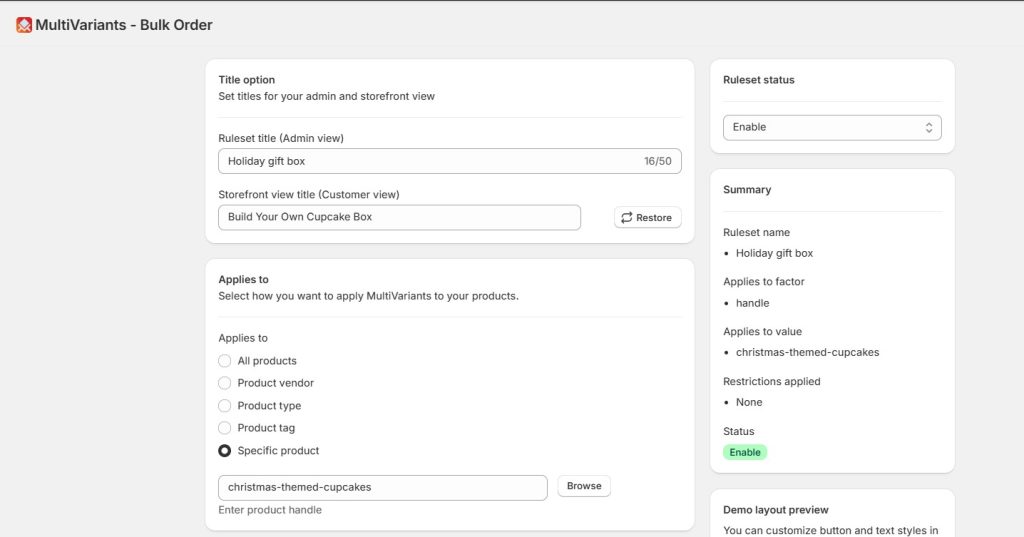Click the Browse button
This screenshot has height=537, width=1024.
[x=584, y=486]
